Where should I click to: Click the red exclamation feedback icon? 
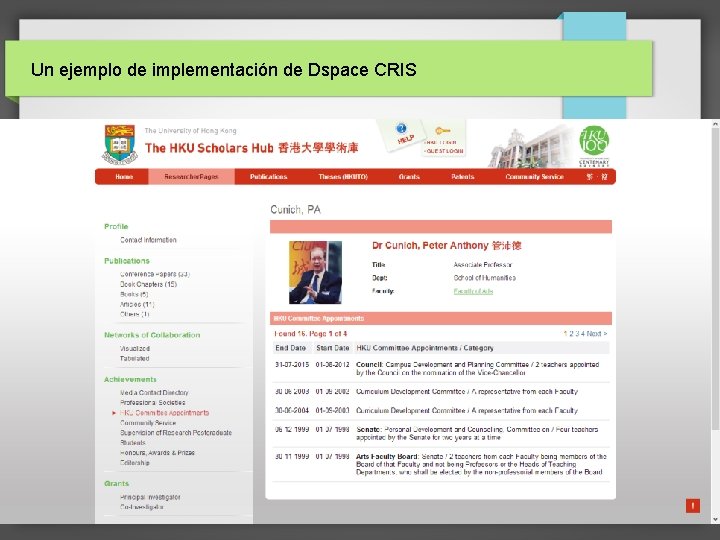click(x=692, y=506)
